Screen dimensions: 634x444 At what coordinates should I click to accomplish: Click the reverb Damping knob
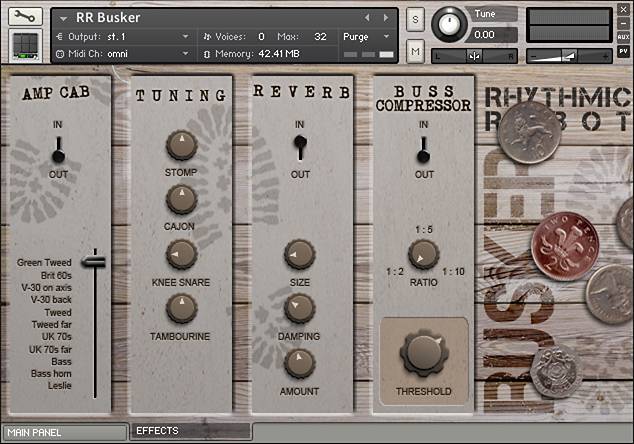(300, 308)
